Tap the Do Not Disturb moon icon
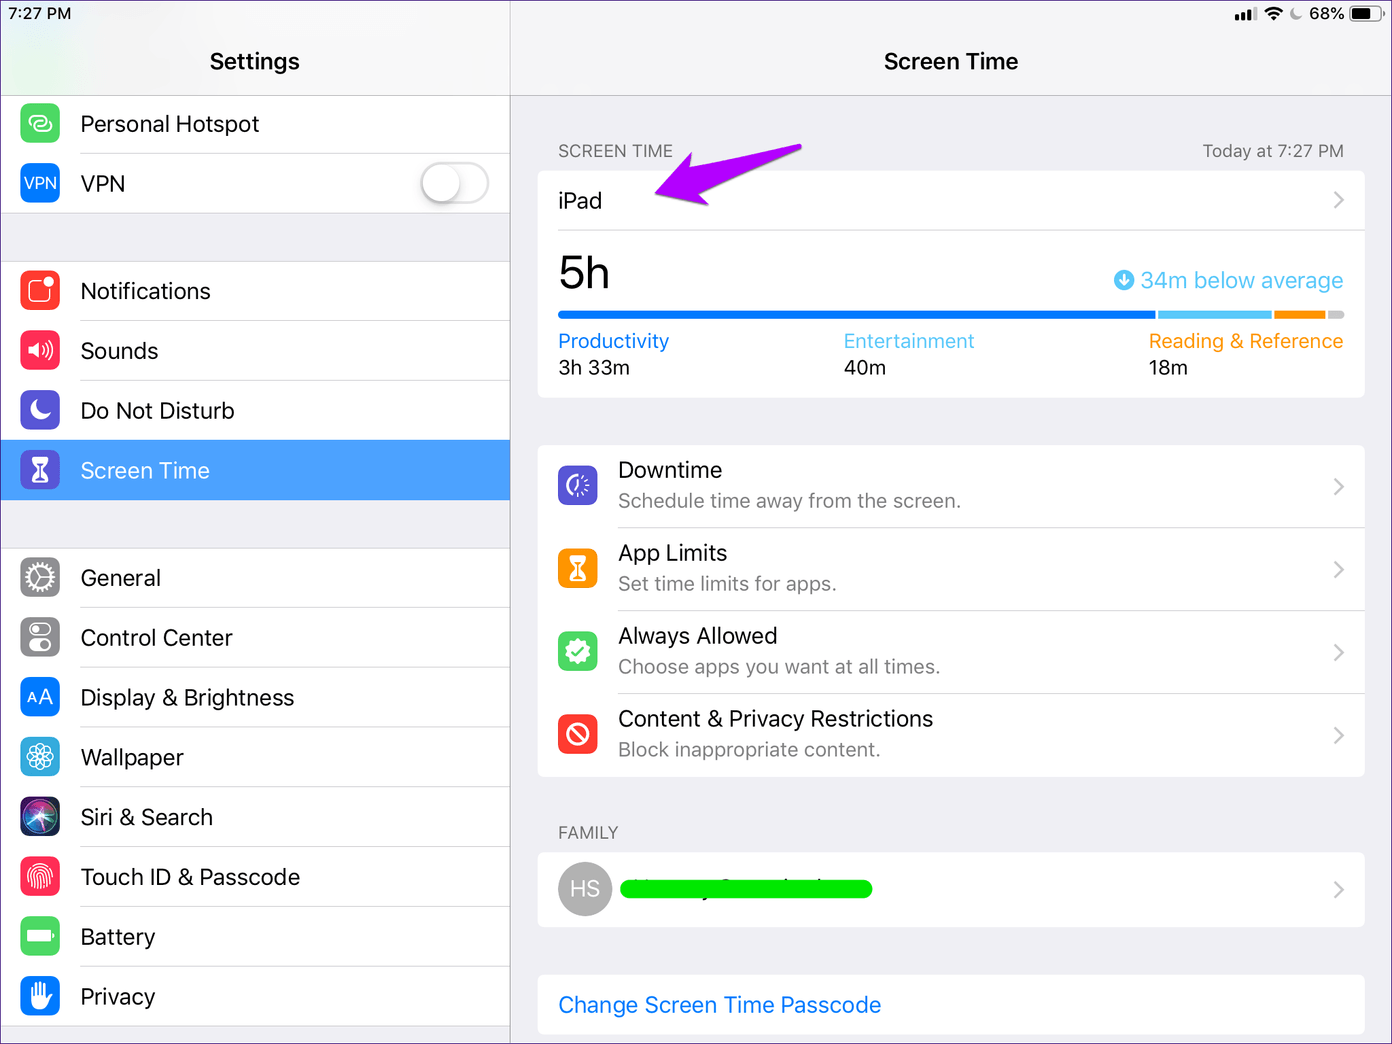Screen dimensions: 1392x1044 (40, 410)
